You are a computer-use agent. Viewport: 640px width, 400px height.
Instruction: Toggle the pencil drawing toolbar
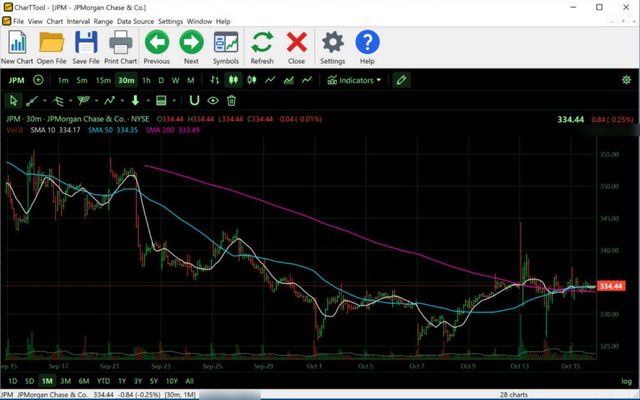[401, 80]
